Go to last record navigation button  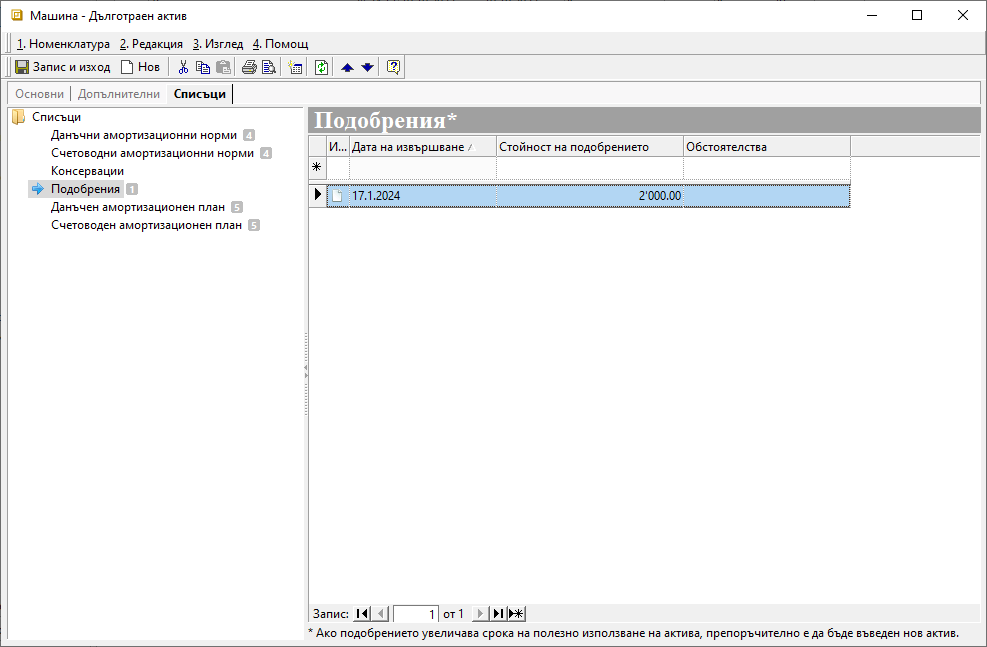497,613
